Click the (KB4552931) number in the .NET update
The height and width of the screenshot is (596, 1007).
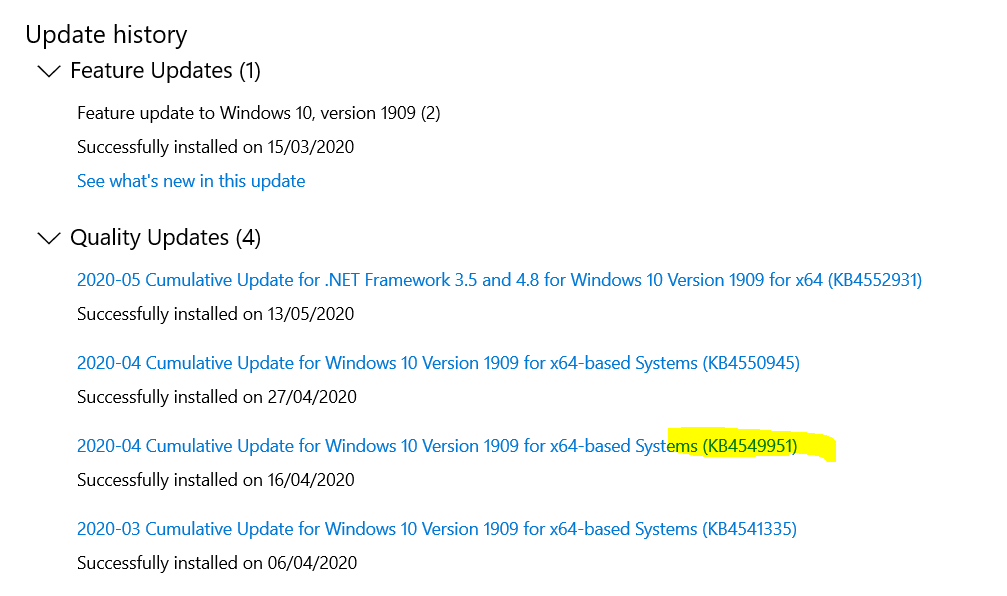pyautogui.click(x=873, y=280)
